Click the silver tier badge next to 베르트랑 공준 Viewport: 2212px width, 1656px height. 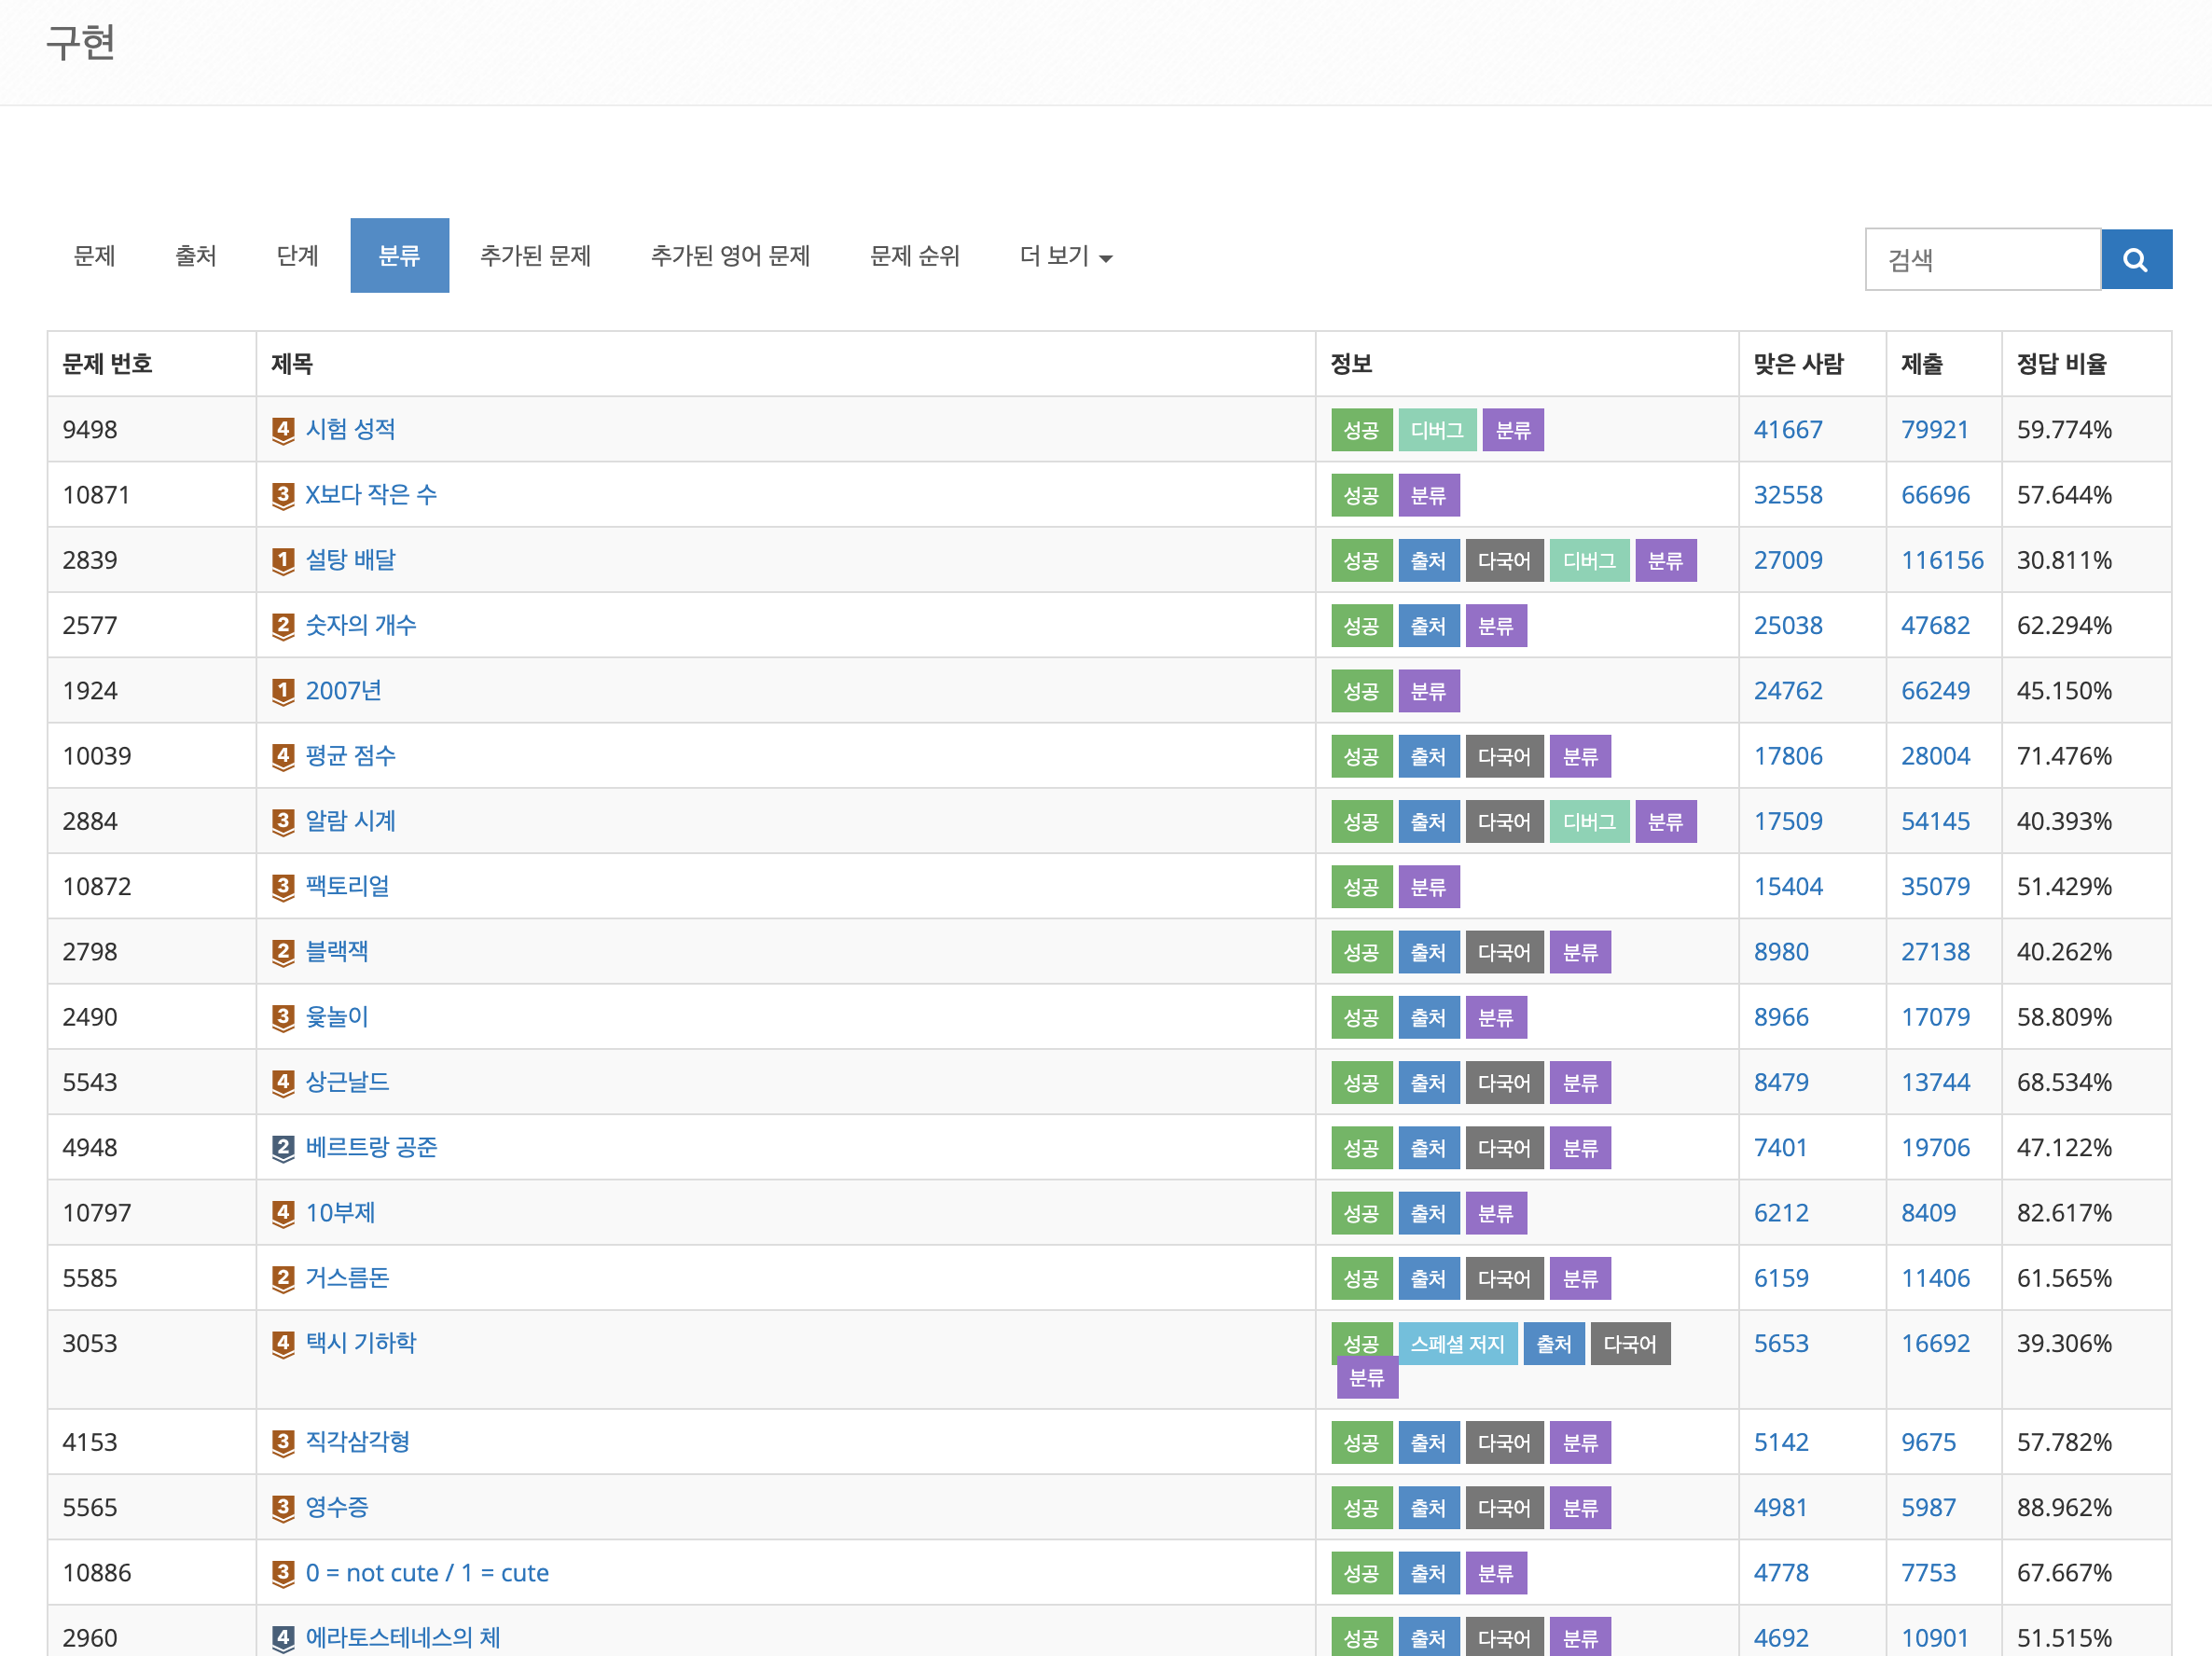[283, 1148]
